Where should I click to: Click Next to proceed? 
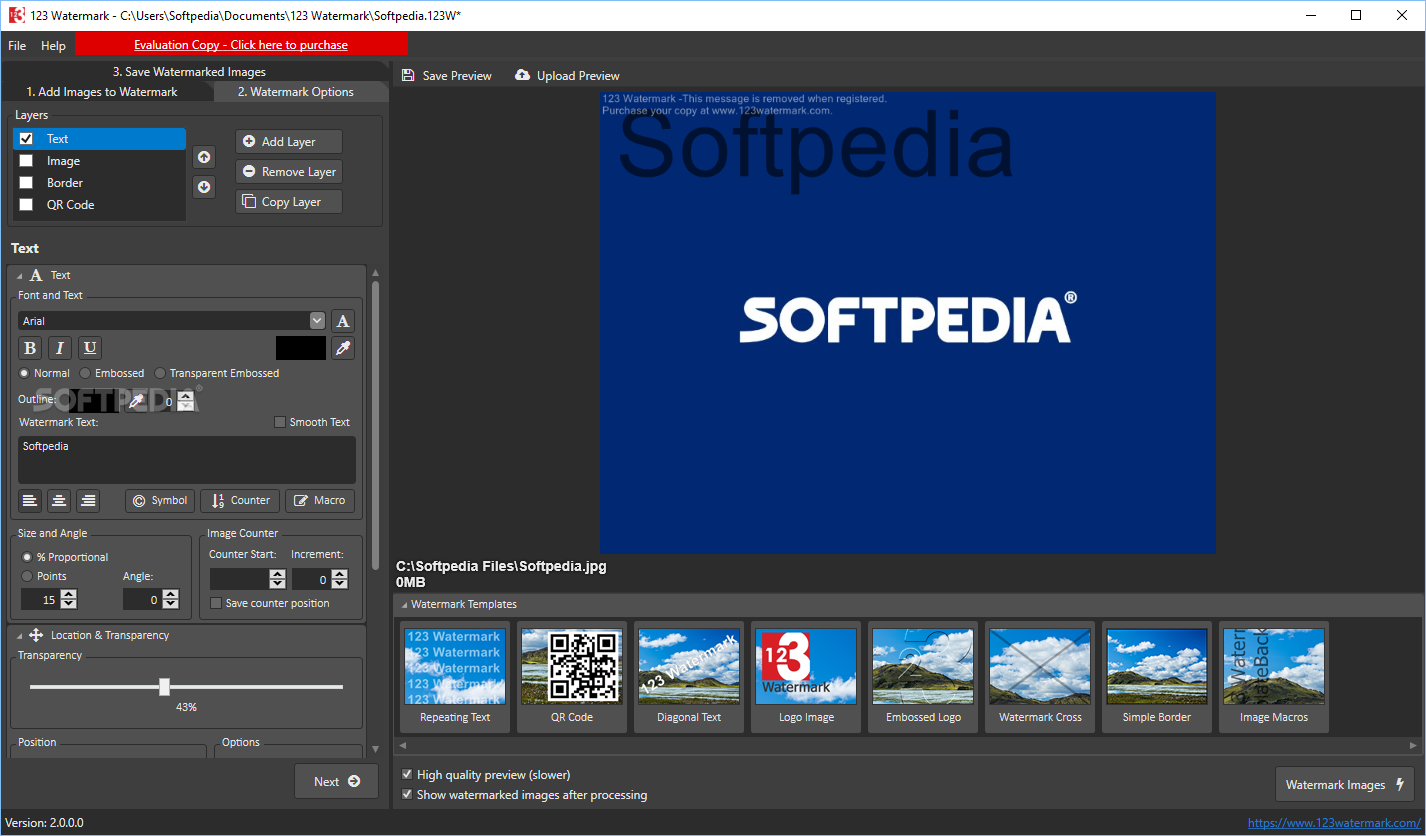(336, 782)
